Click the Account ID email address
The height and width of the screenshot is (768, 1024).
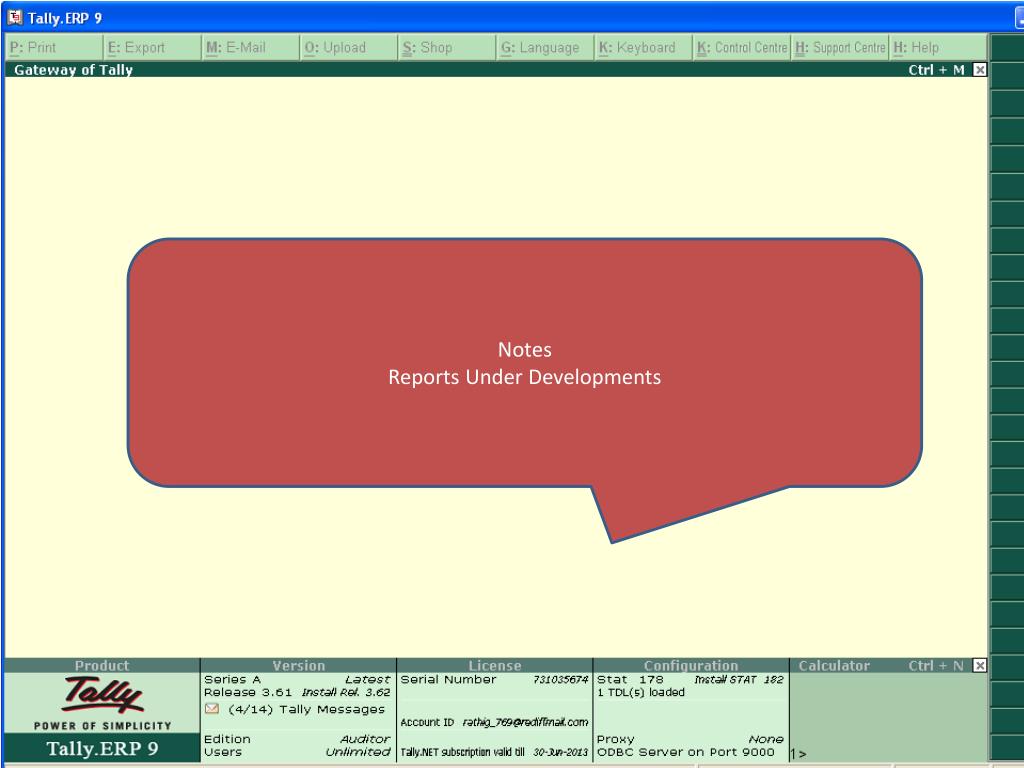(525, 722)
